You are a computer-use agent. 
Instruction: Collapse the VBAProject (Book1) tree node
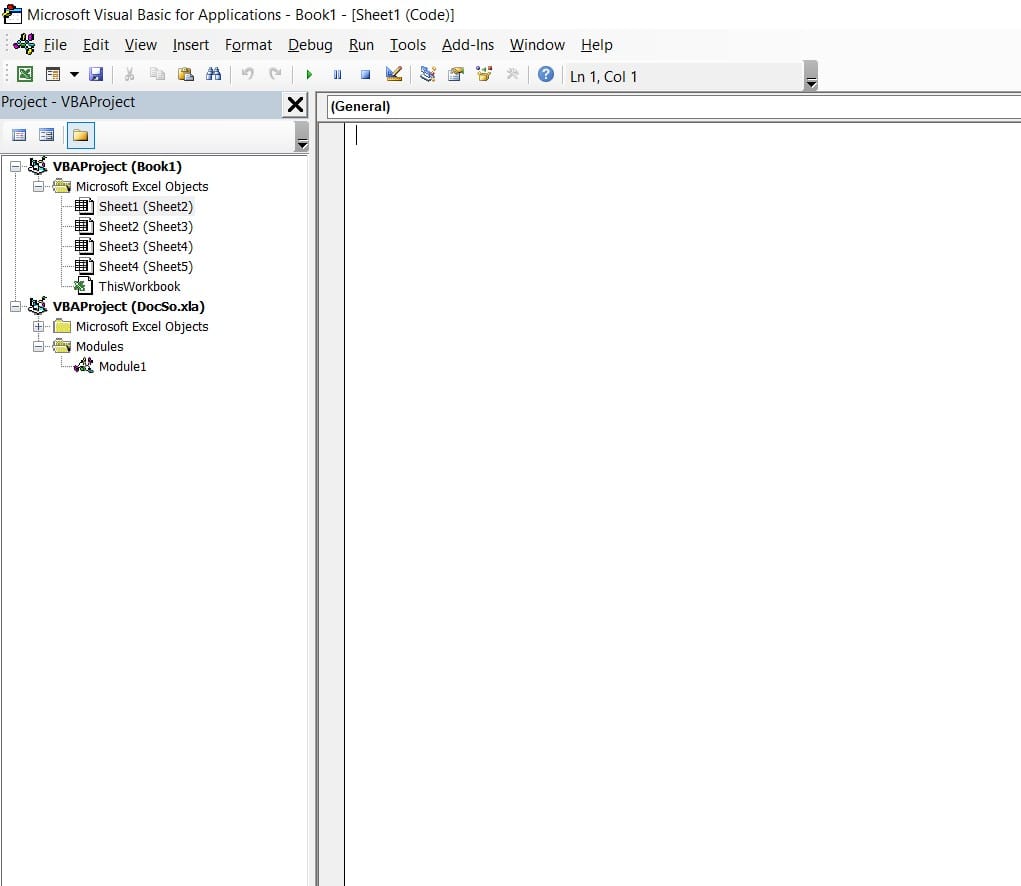click(13, 166)
